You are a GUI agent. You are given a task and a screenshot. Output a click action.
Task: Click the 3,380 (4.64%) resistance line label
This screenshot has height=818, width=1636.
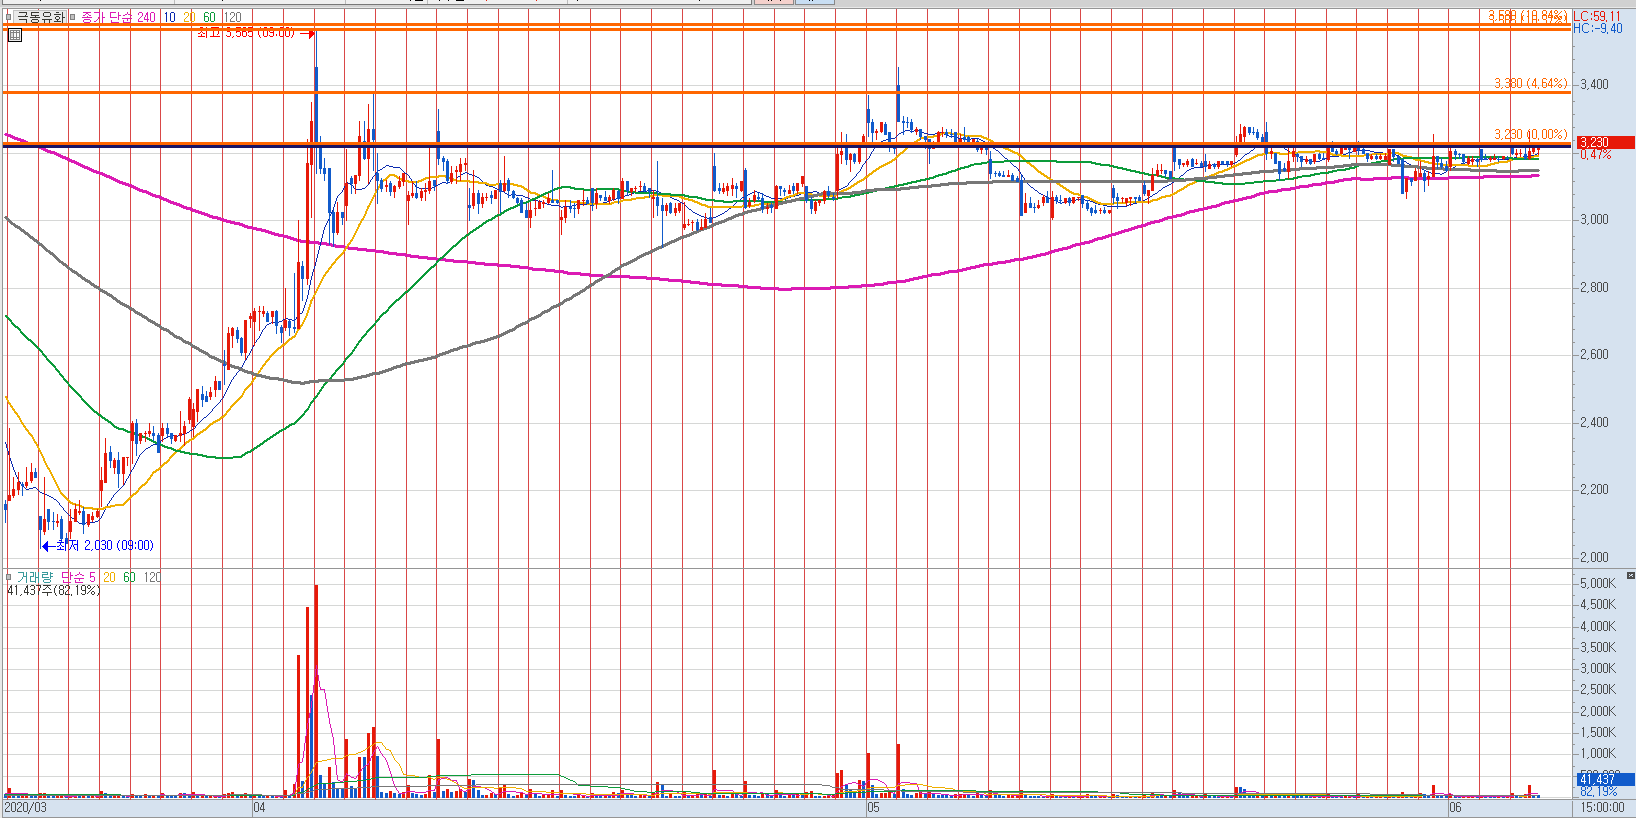pyautogui.click(x=1530, y=84)
